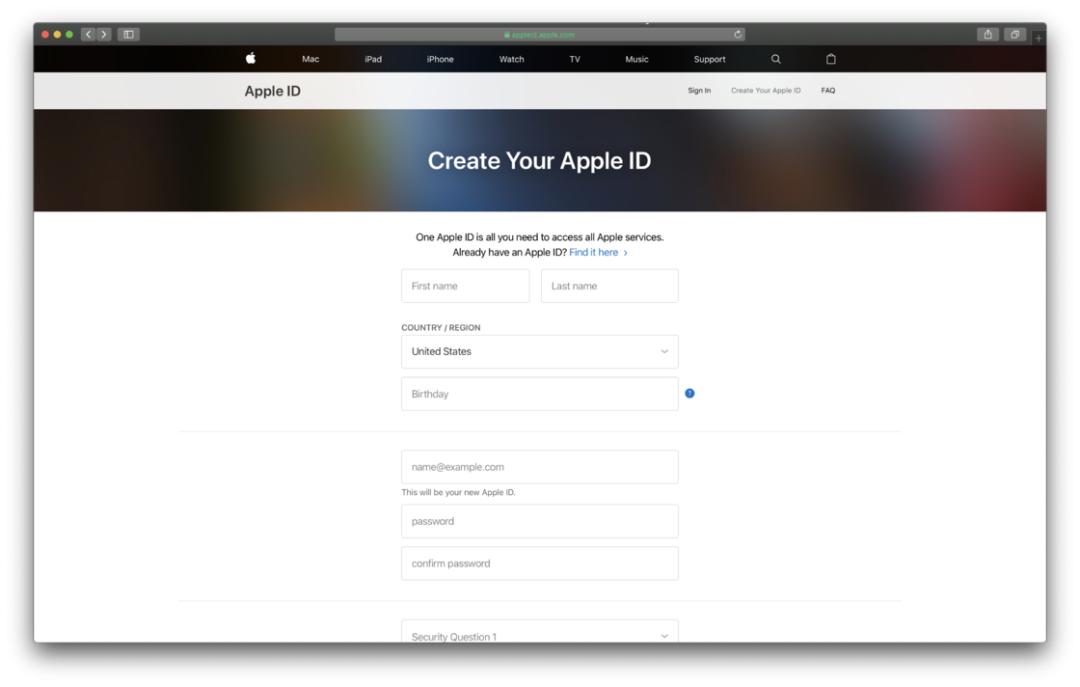The height and width of the screenshot is (687, 1080).
Task: Open the Watch menu item
Action: (x=512, y=59)
